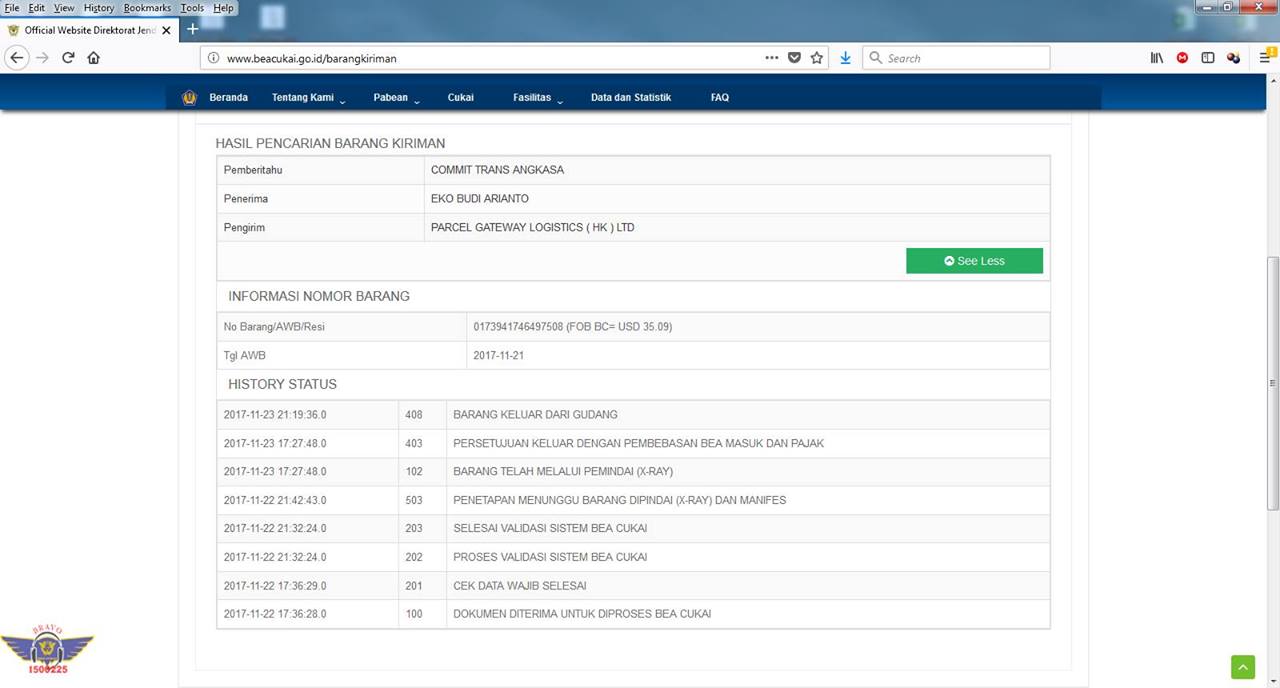1280x688 pixels.
Task: Expand the Fasilitas navigation dropdown
Action: (x=538, y=98)
